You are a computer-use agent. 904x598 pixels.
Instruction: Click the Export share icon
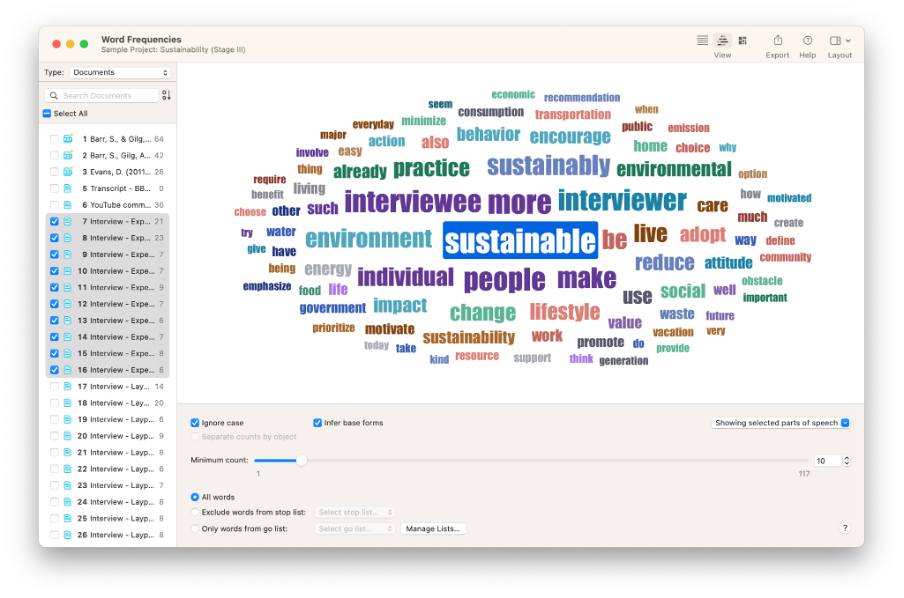click(x=777, y=40)
